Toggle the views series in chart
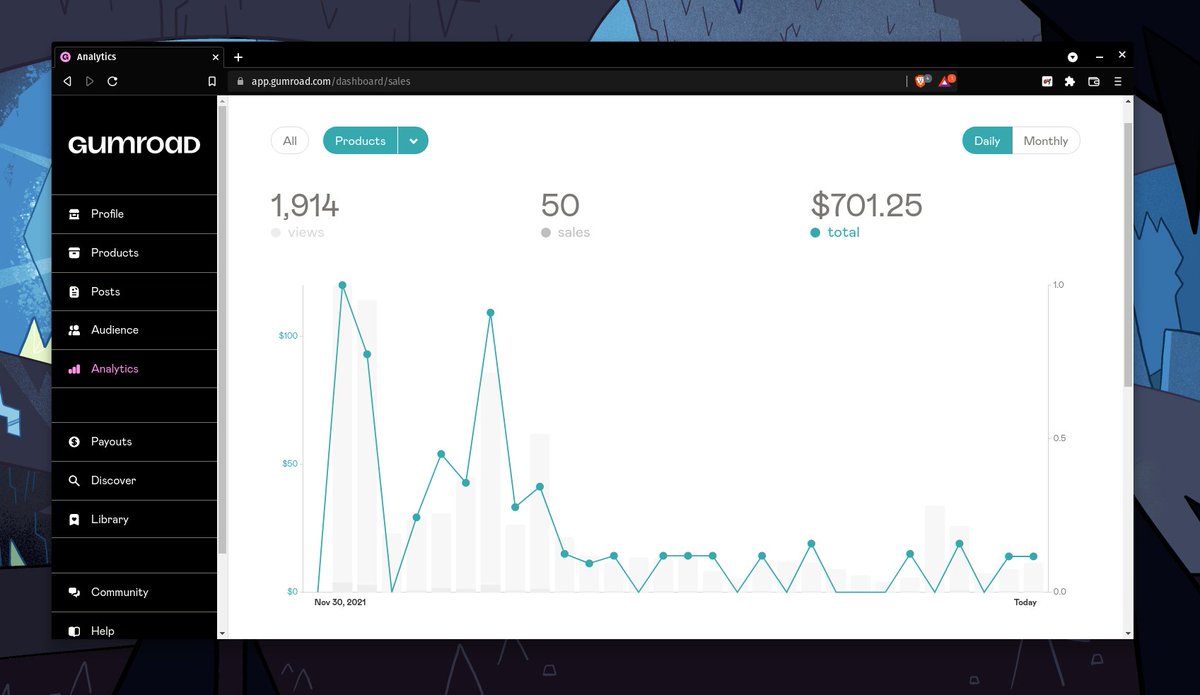This screenshot has width=1200, height=695. [298, 232]
